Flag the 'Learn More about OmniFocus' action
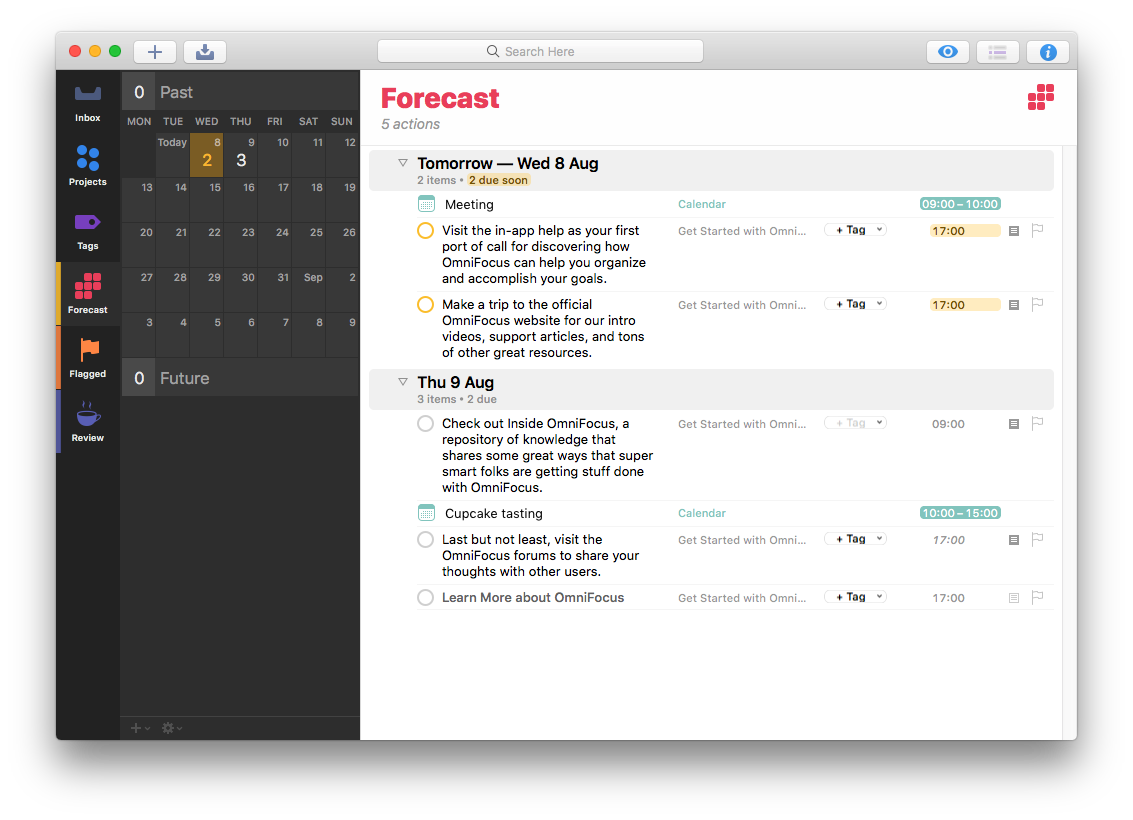Screen dimensions: 1133x820 coord(1037,597)
